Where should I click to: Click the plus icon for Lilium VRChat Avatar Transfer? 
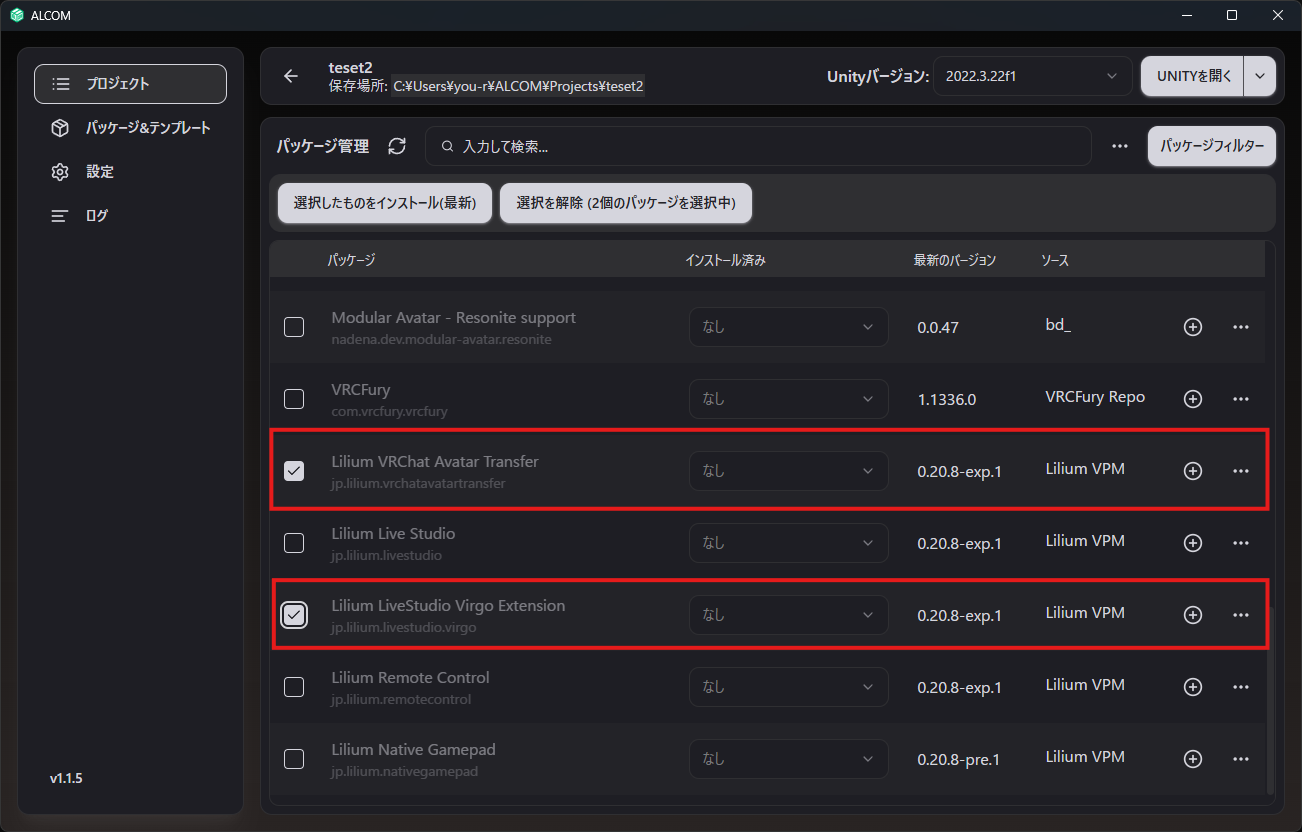click(1193, 471)
